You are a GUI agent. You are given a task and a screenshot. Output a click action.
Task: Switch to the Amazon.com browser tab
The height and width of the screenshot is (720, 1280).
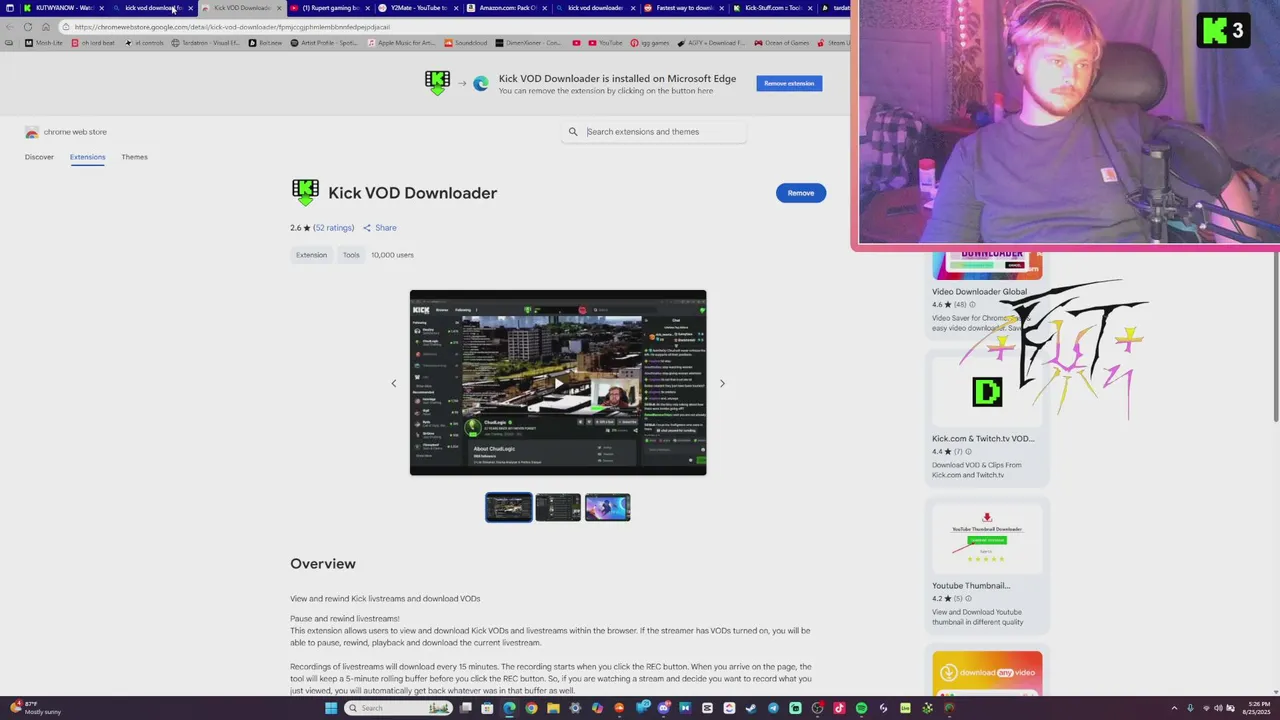pos(508,8)
